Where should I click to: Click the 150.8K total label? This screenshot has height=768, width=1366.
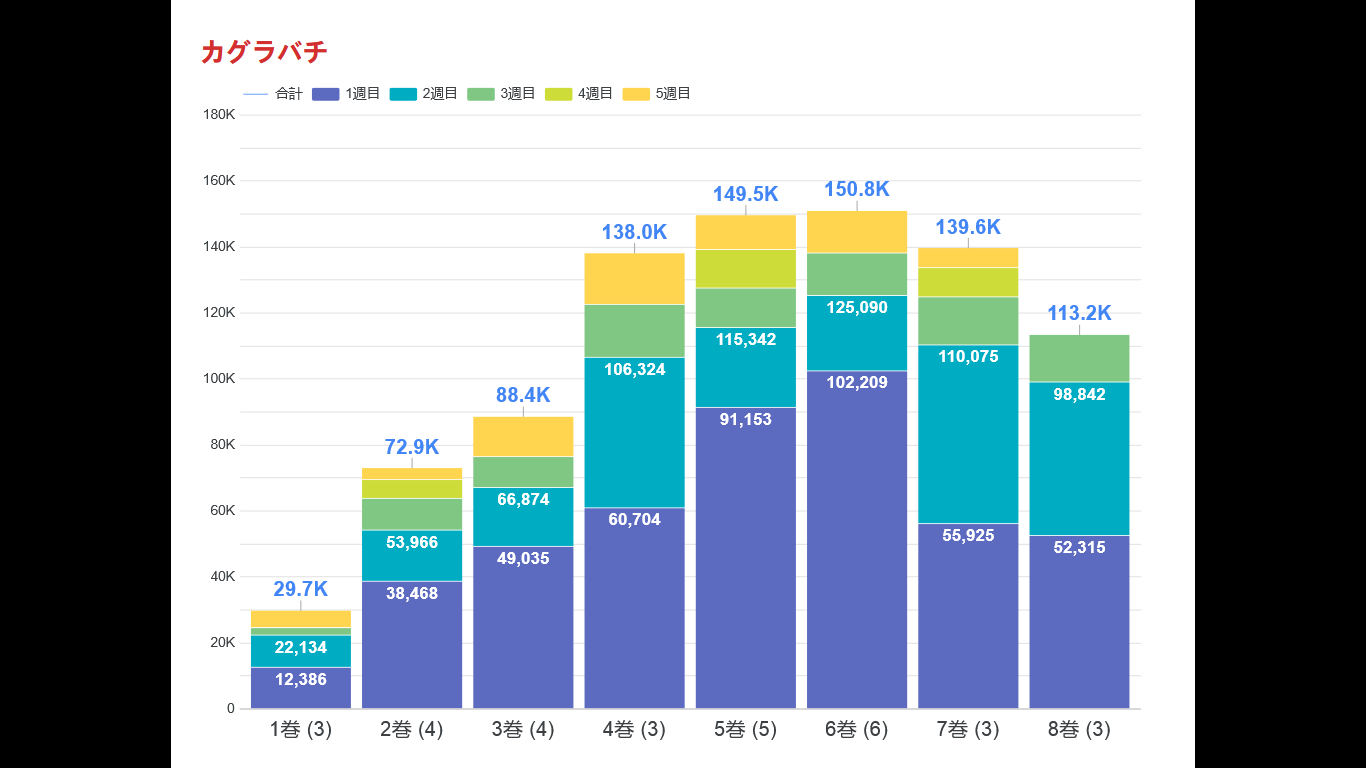[857, 190]
